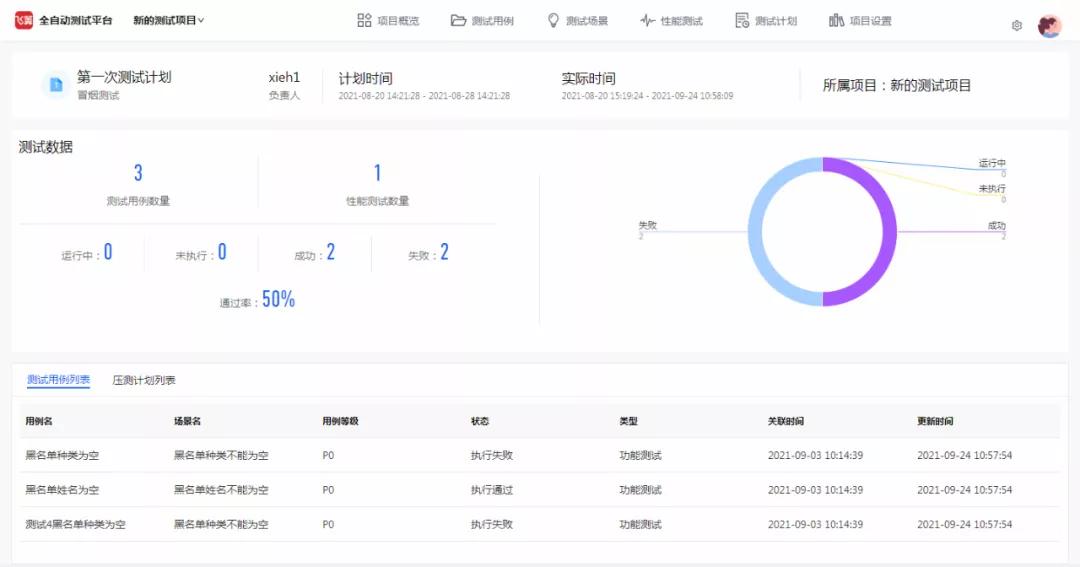Viewport: 1080px width, 567px height.
Task: Go to 测试计划 menu
Action: (776, 21)
